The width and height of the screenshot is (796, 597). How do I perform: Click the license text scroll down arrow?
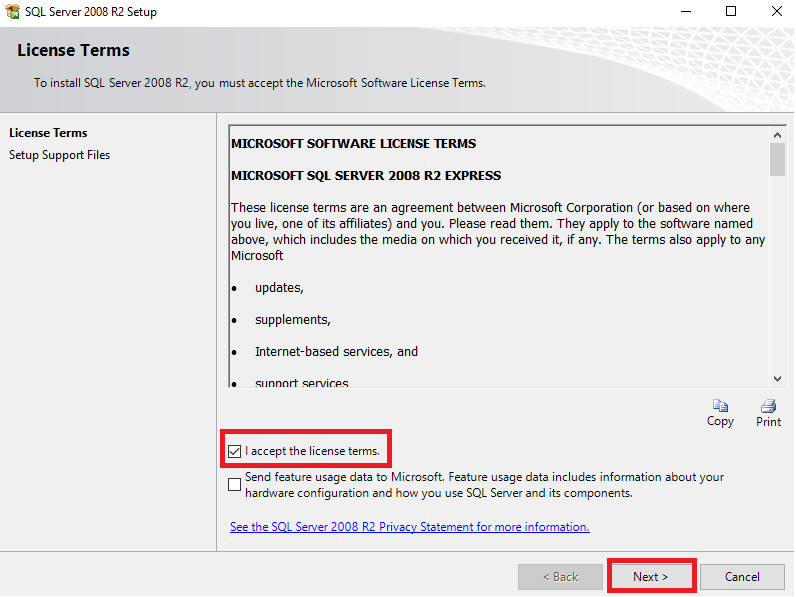pyautogui.click(x=777, y=379)
